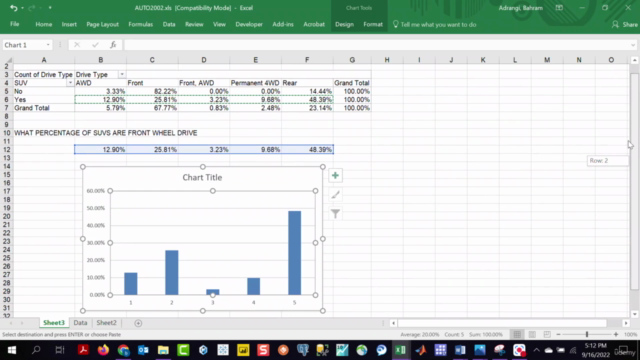
Task: Click the zoom out minus button
Action: (558, 335)
